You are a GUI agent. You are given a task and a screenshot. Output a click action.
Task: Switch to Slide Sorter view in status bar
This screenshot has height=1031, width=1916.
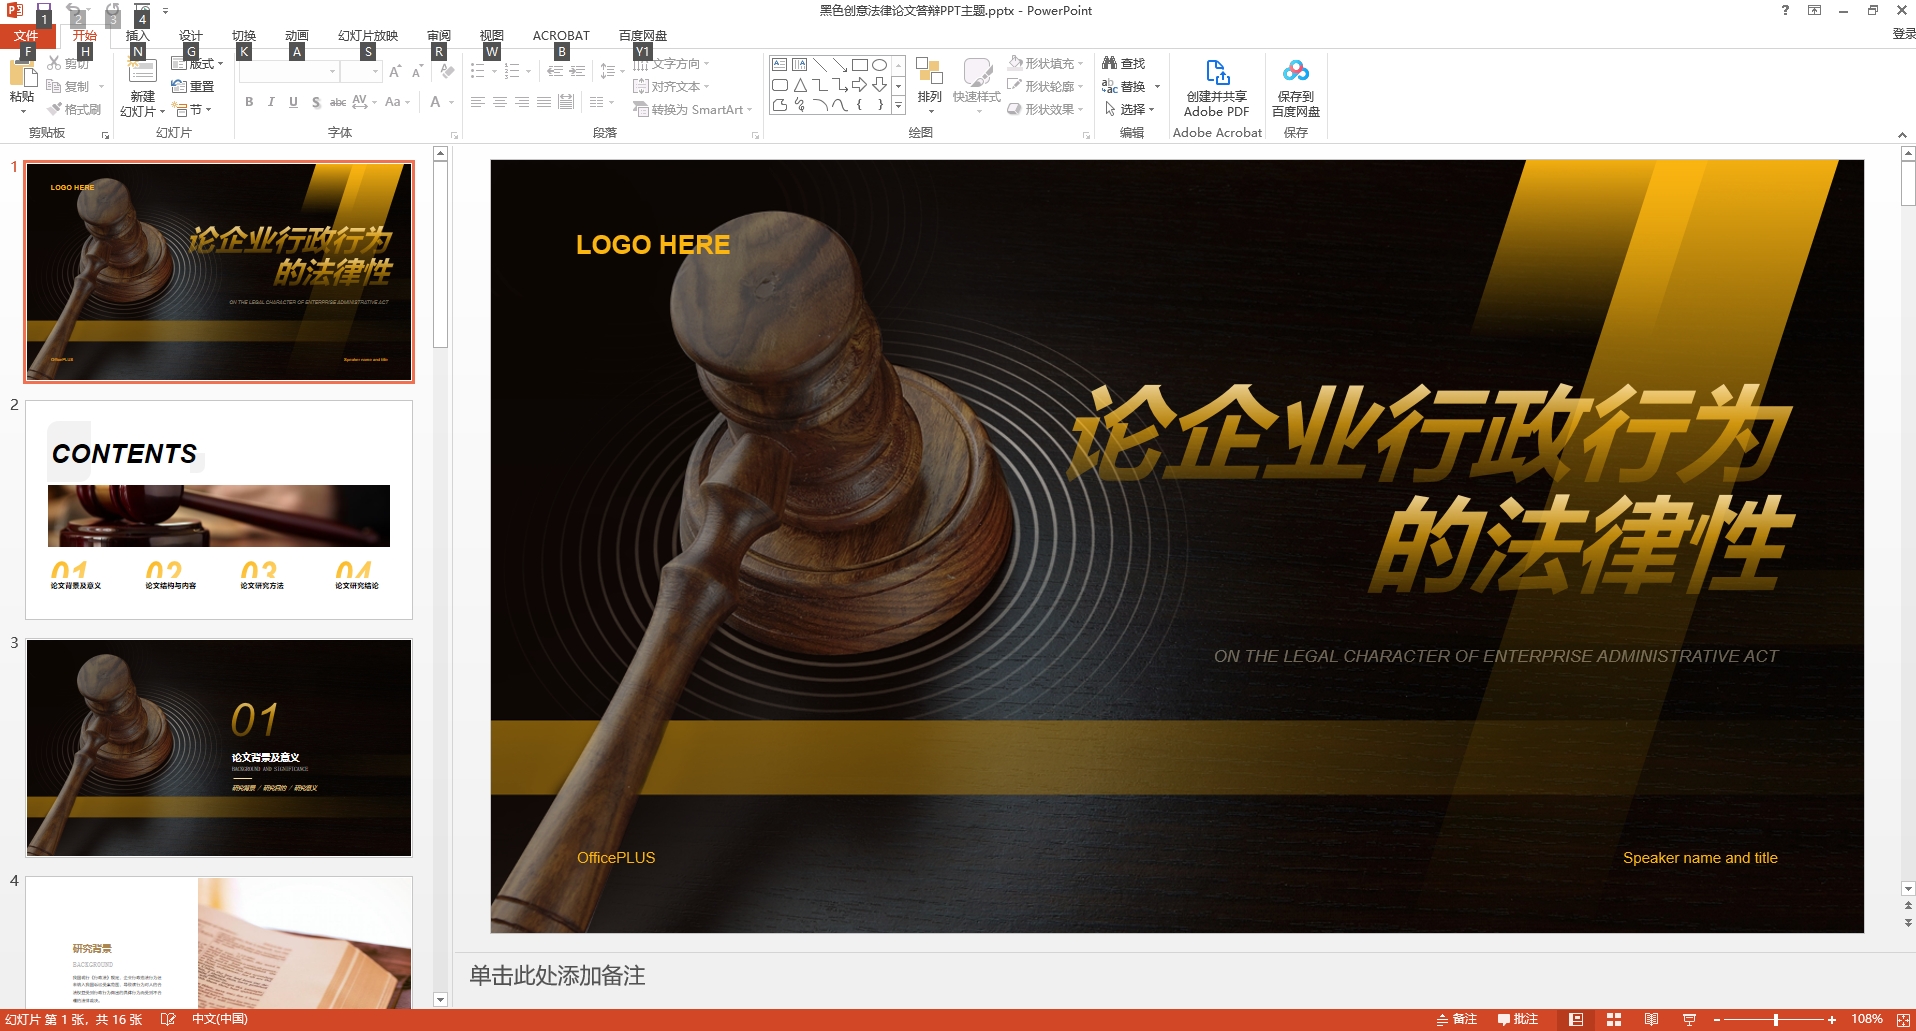[x=1613, y=1019]
